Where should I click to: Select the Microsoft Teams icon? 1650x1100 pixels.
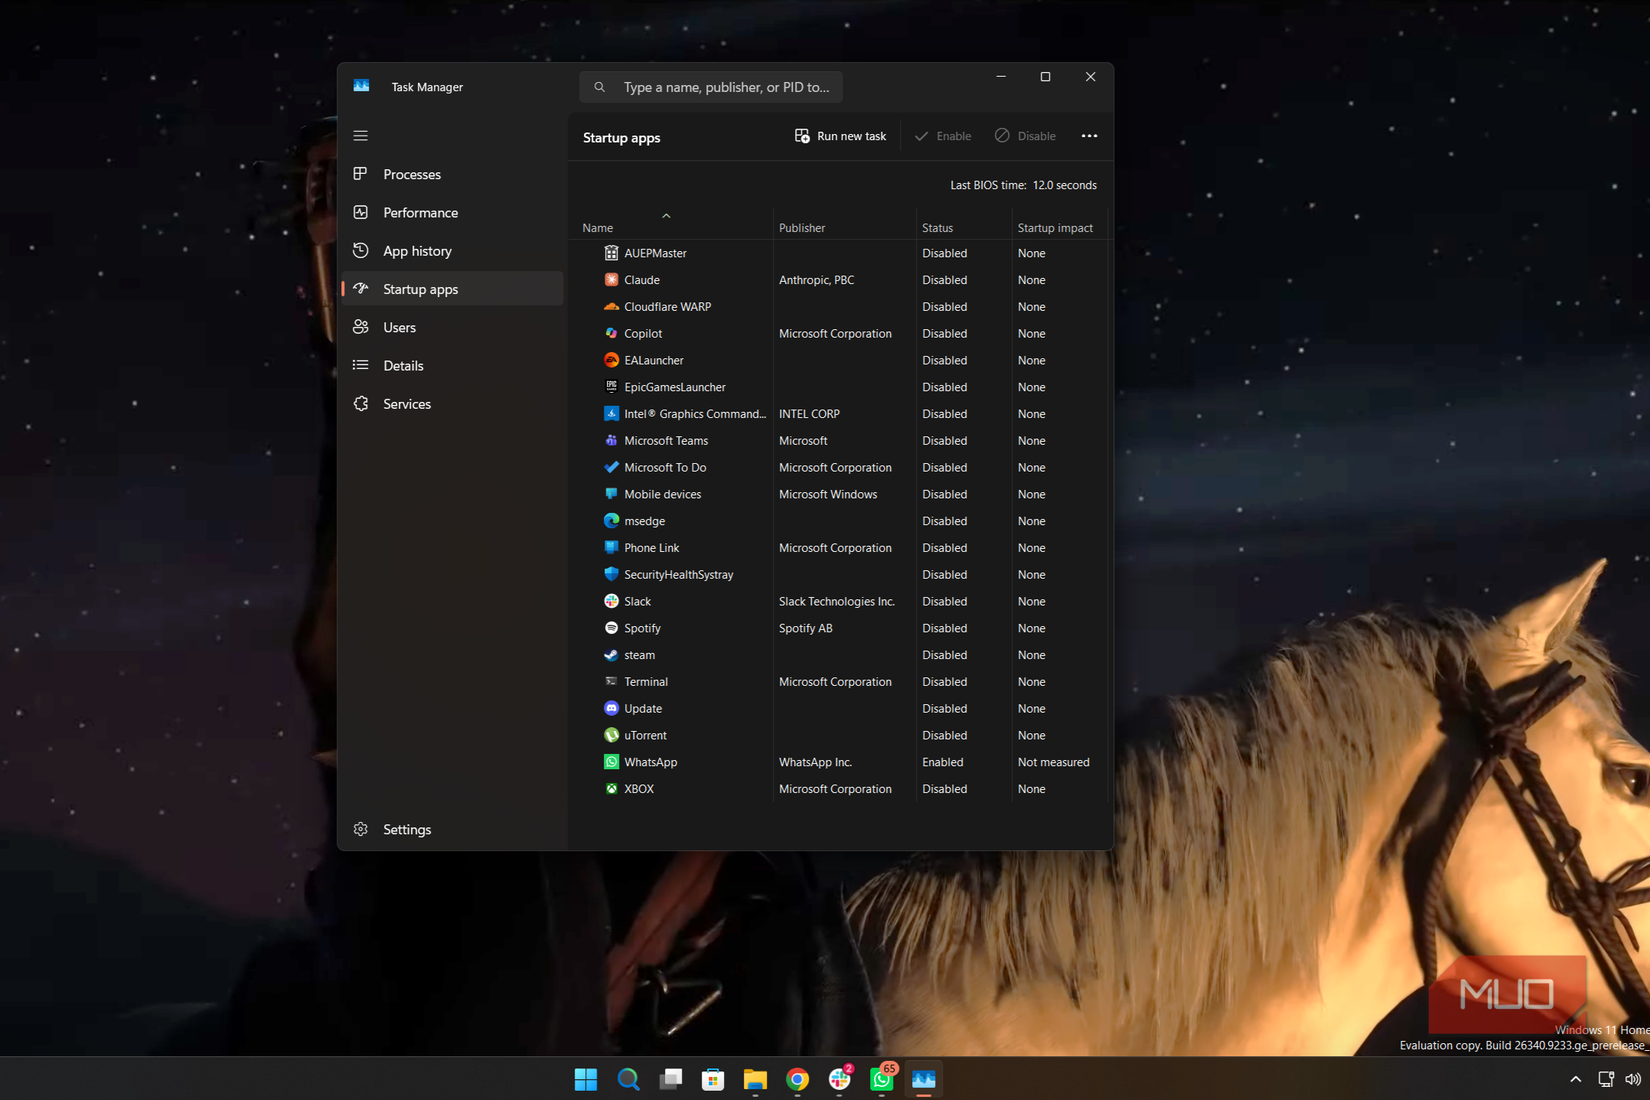tap(611, 440)
